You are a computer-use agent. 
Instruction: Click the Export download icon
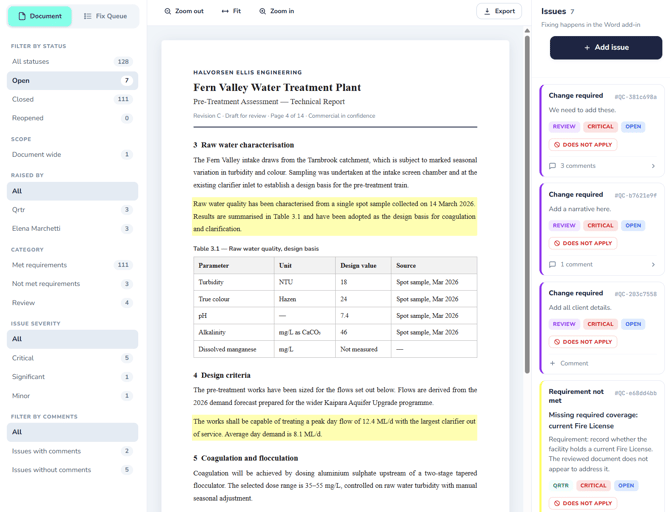pyautogui.click(x=487, y=12)
